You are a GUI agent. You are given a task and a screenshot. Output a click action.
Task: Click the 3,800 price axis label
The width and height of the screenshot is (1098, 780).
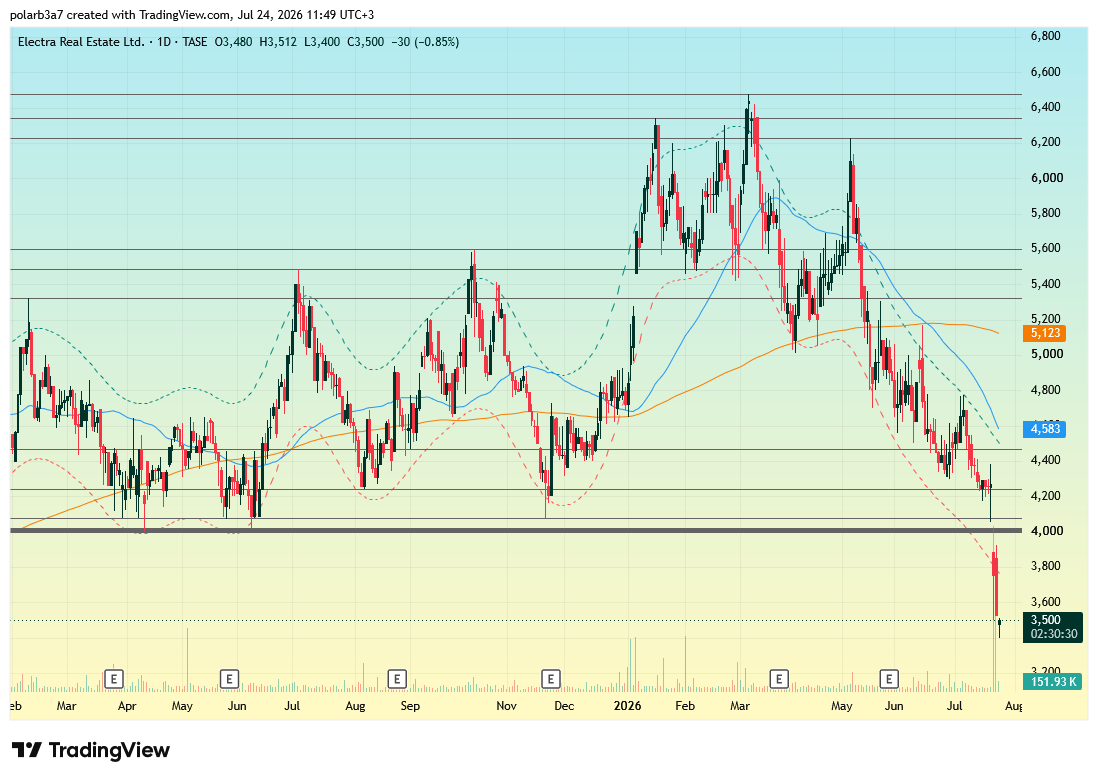click(x=1045, y=566)
